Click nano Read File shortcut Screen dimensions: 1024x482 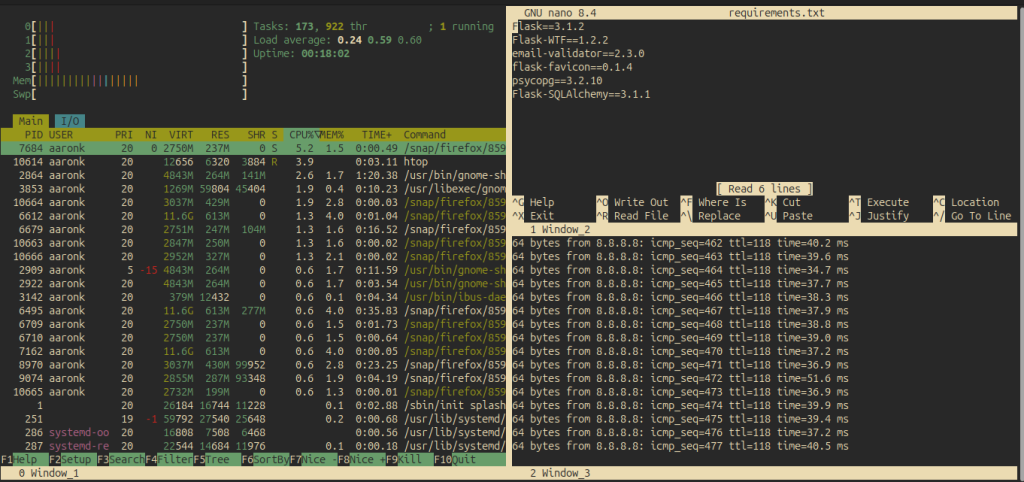pos(633,216)
